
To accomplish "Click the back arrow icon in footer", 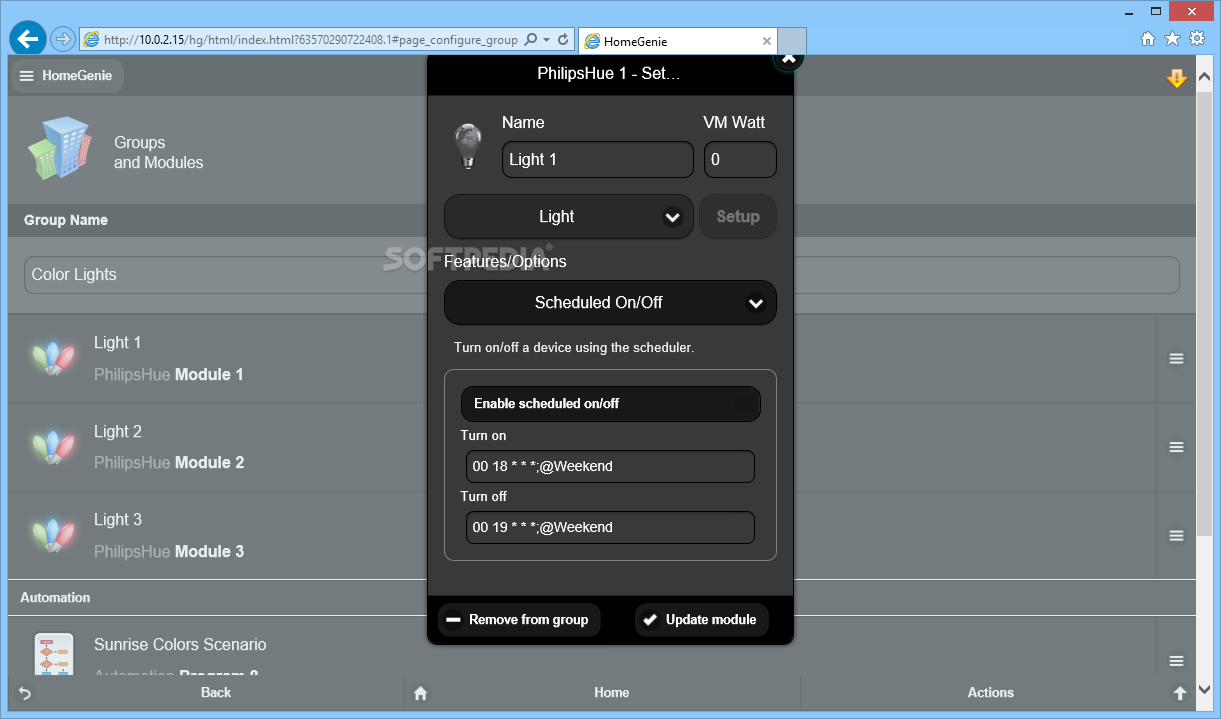I will (x=24, y=693).
